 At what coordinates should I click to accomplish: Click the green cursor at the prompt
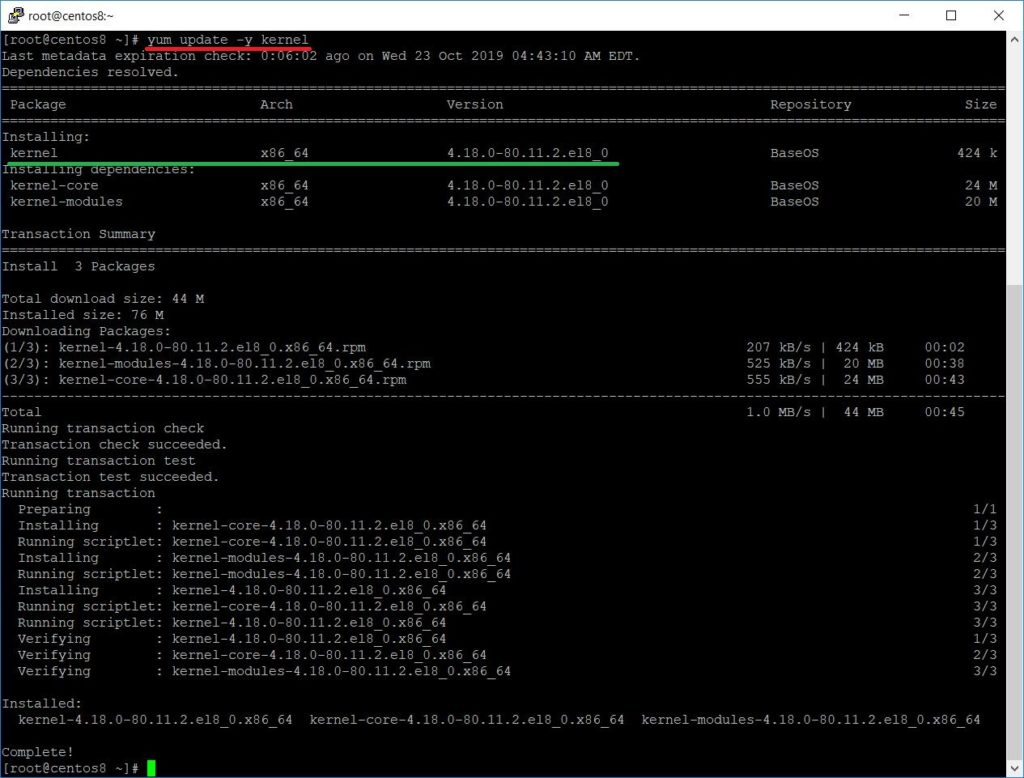pos(151,768)
